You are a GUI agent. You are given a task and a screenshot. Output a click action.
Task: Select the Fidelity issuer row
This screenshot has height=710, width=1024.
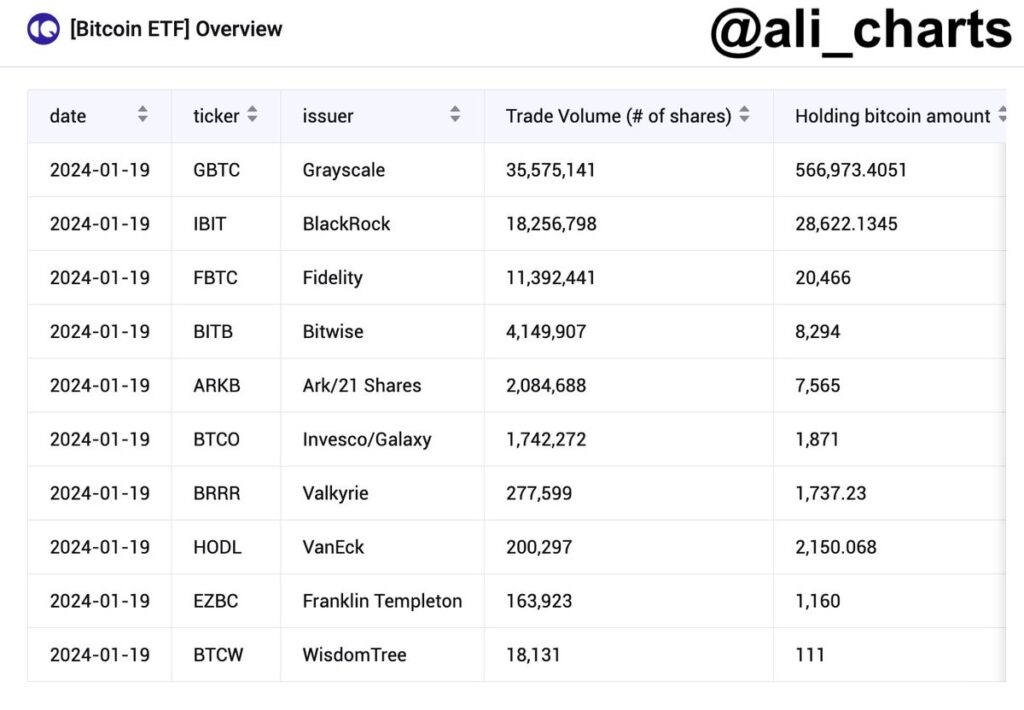(x=333, y=278)
